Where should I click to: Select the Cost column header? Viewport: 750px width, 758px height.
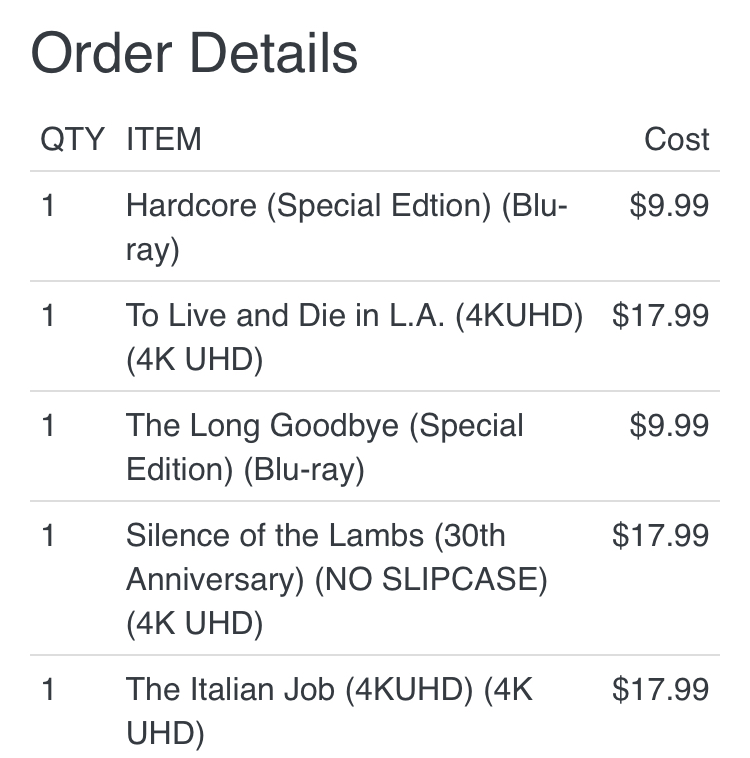676,139
